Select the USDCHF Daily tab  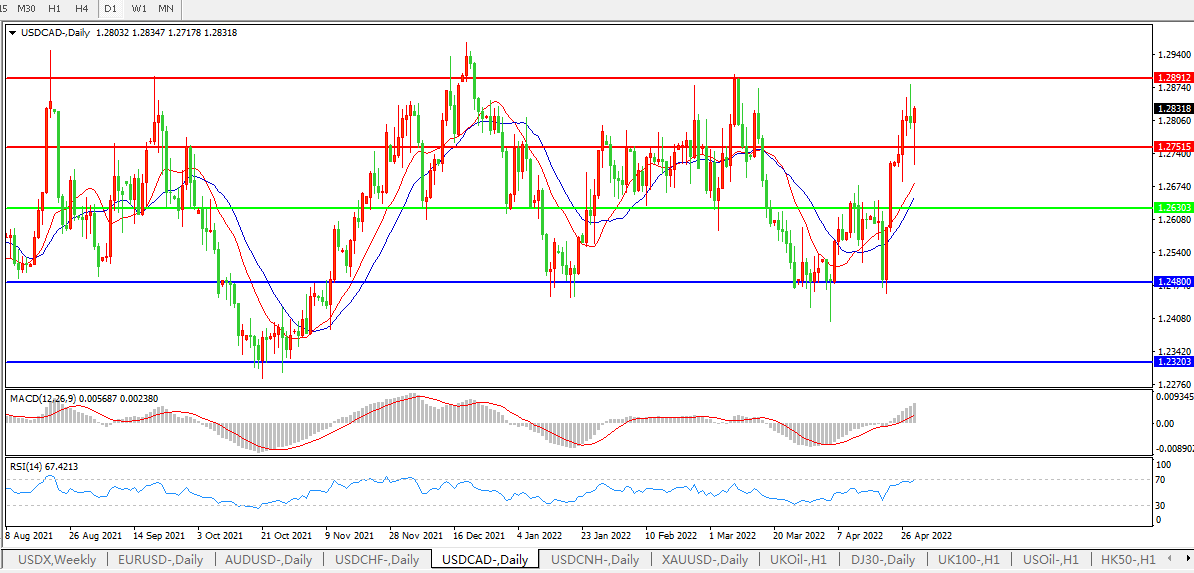point(377,560)
